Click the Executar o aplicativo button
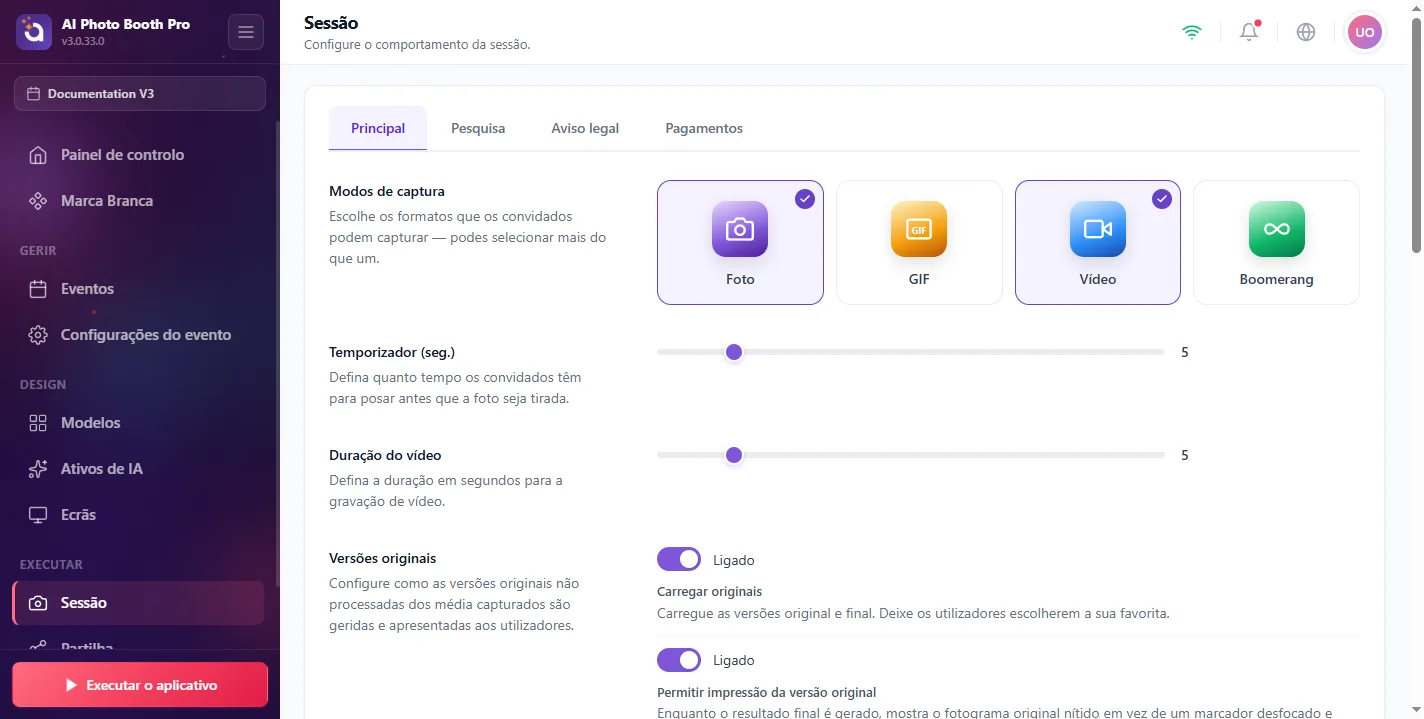The width and height of the screenshot is (1424, 719). tap(140, 685)
